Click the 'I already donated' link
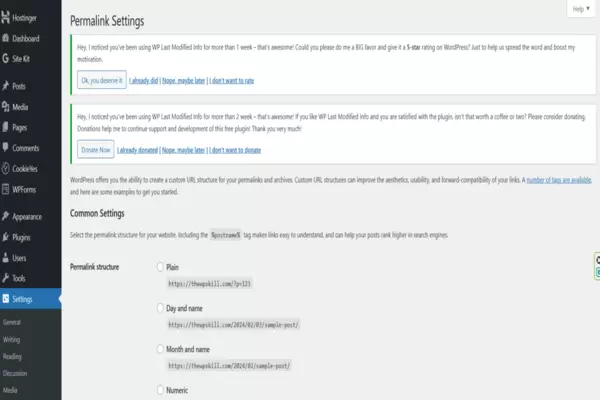600x400 pixels. point(137,150)
